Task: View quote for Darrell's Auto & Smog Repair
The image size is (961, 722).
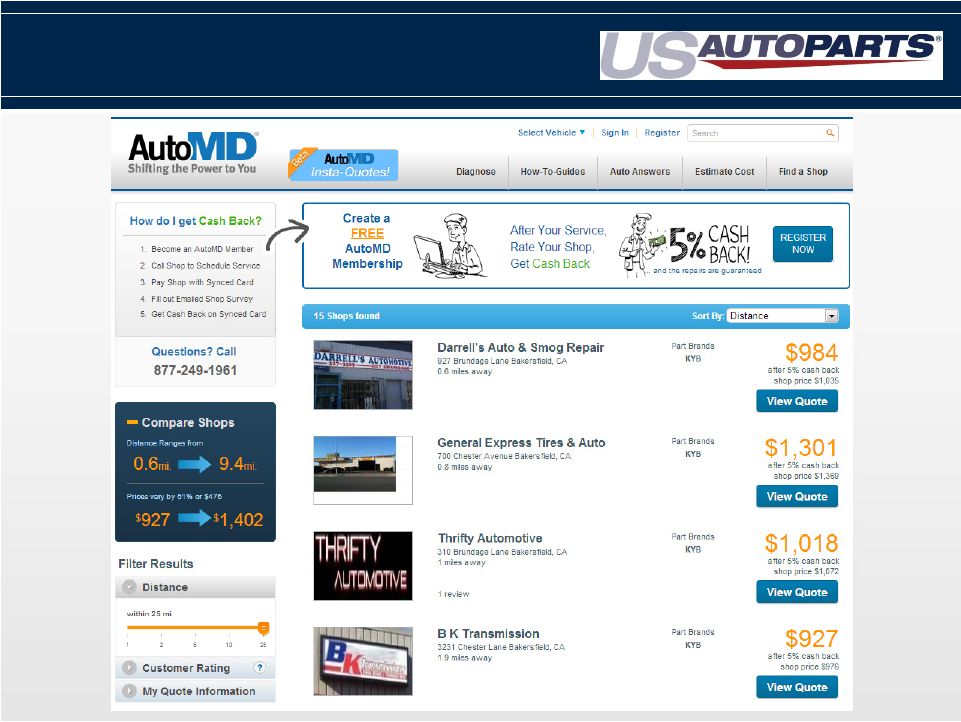Action: [796, 401]
